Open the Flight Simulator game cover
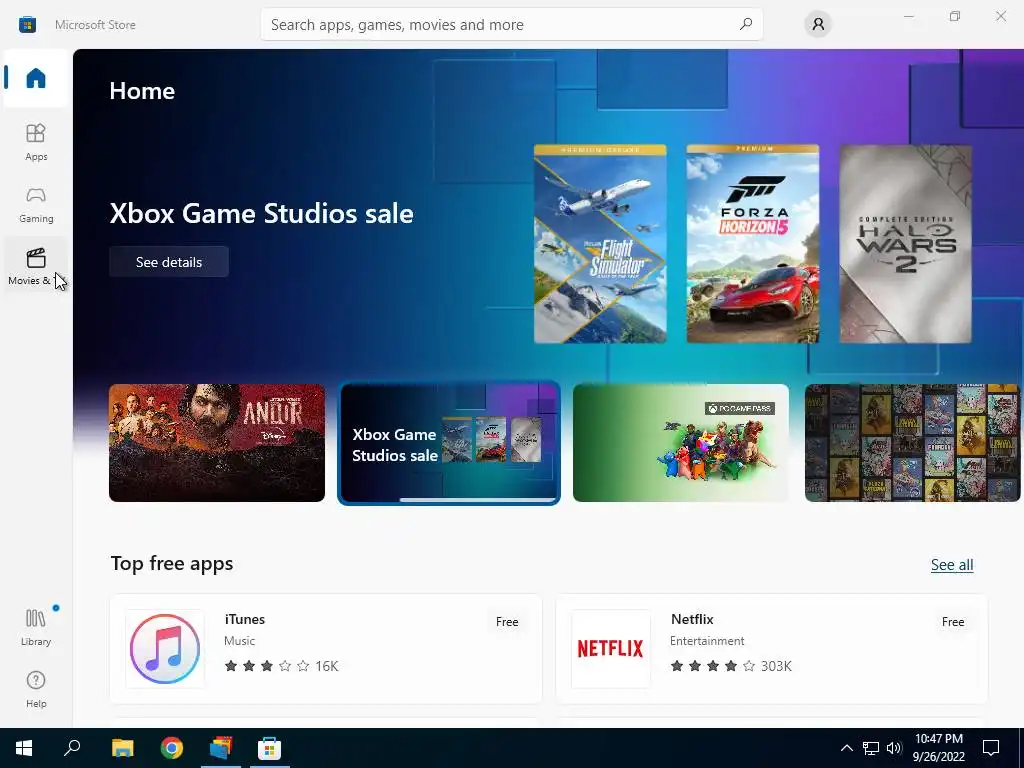Image resolution: width=1024 pixels, height=768 pixels. coord(600,244)
